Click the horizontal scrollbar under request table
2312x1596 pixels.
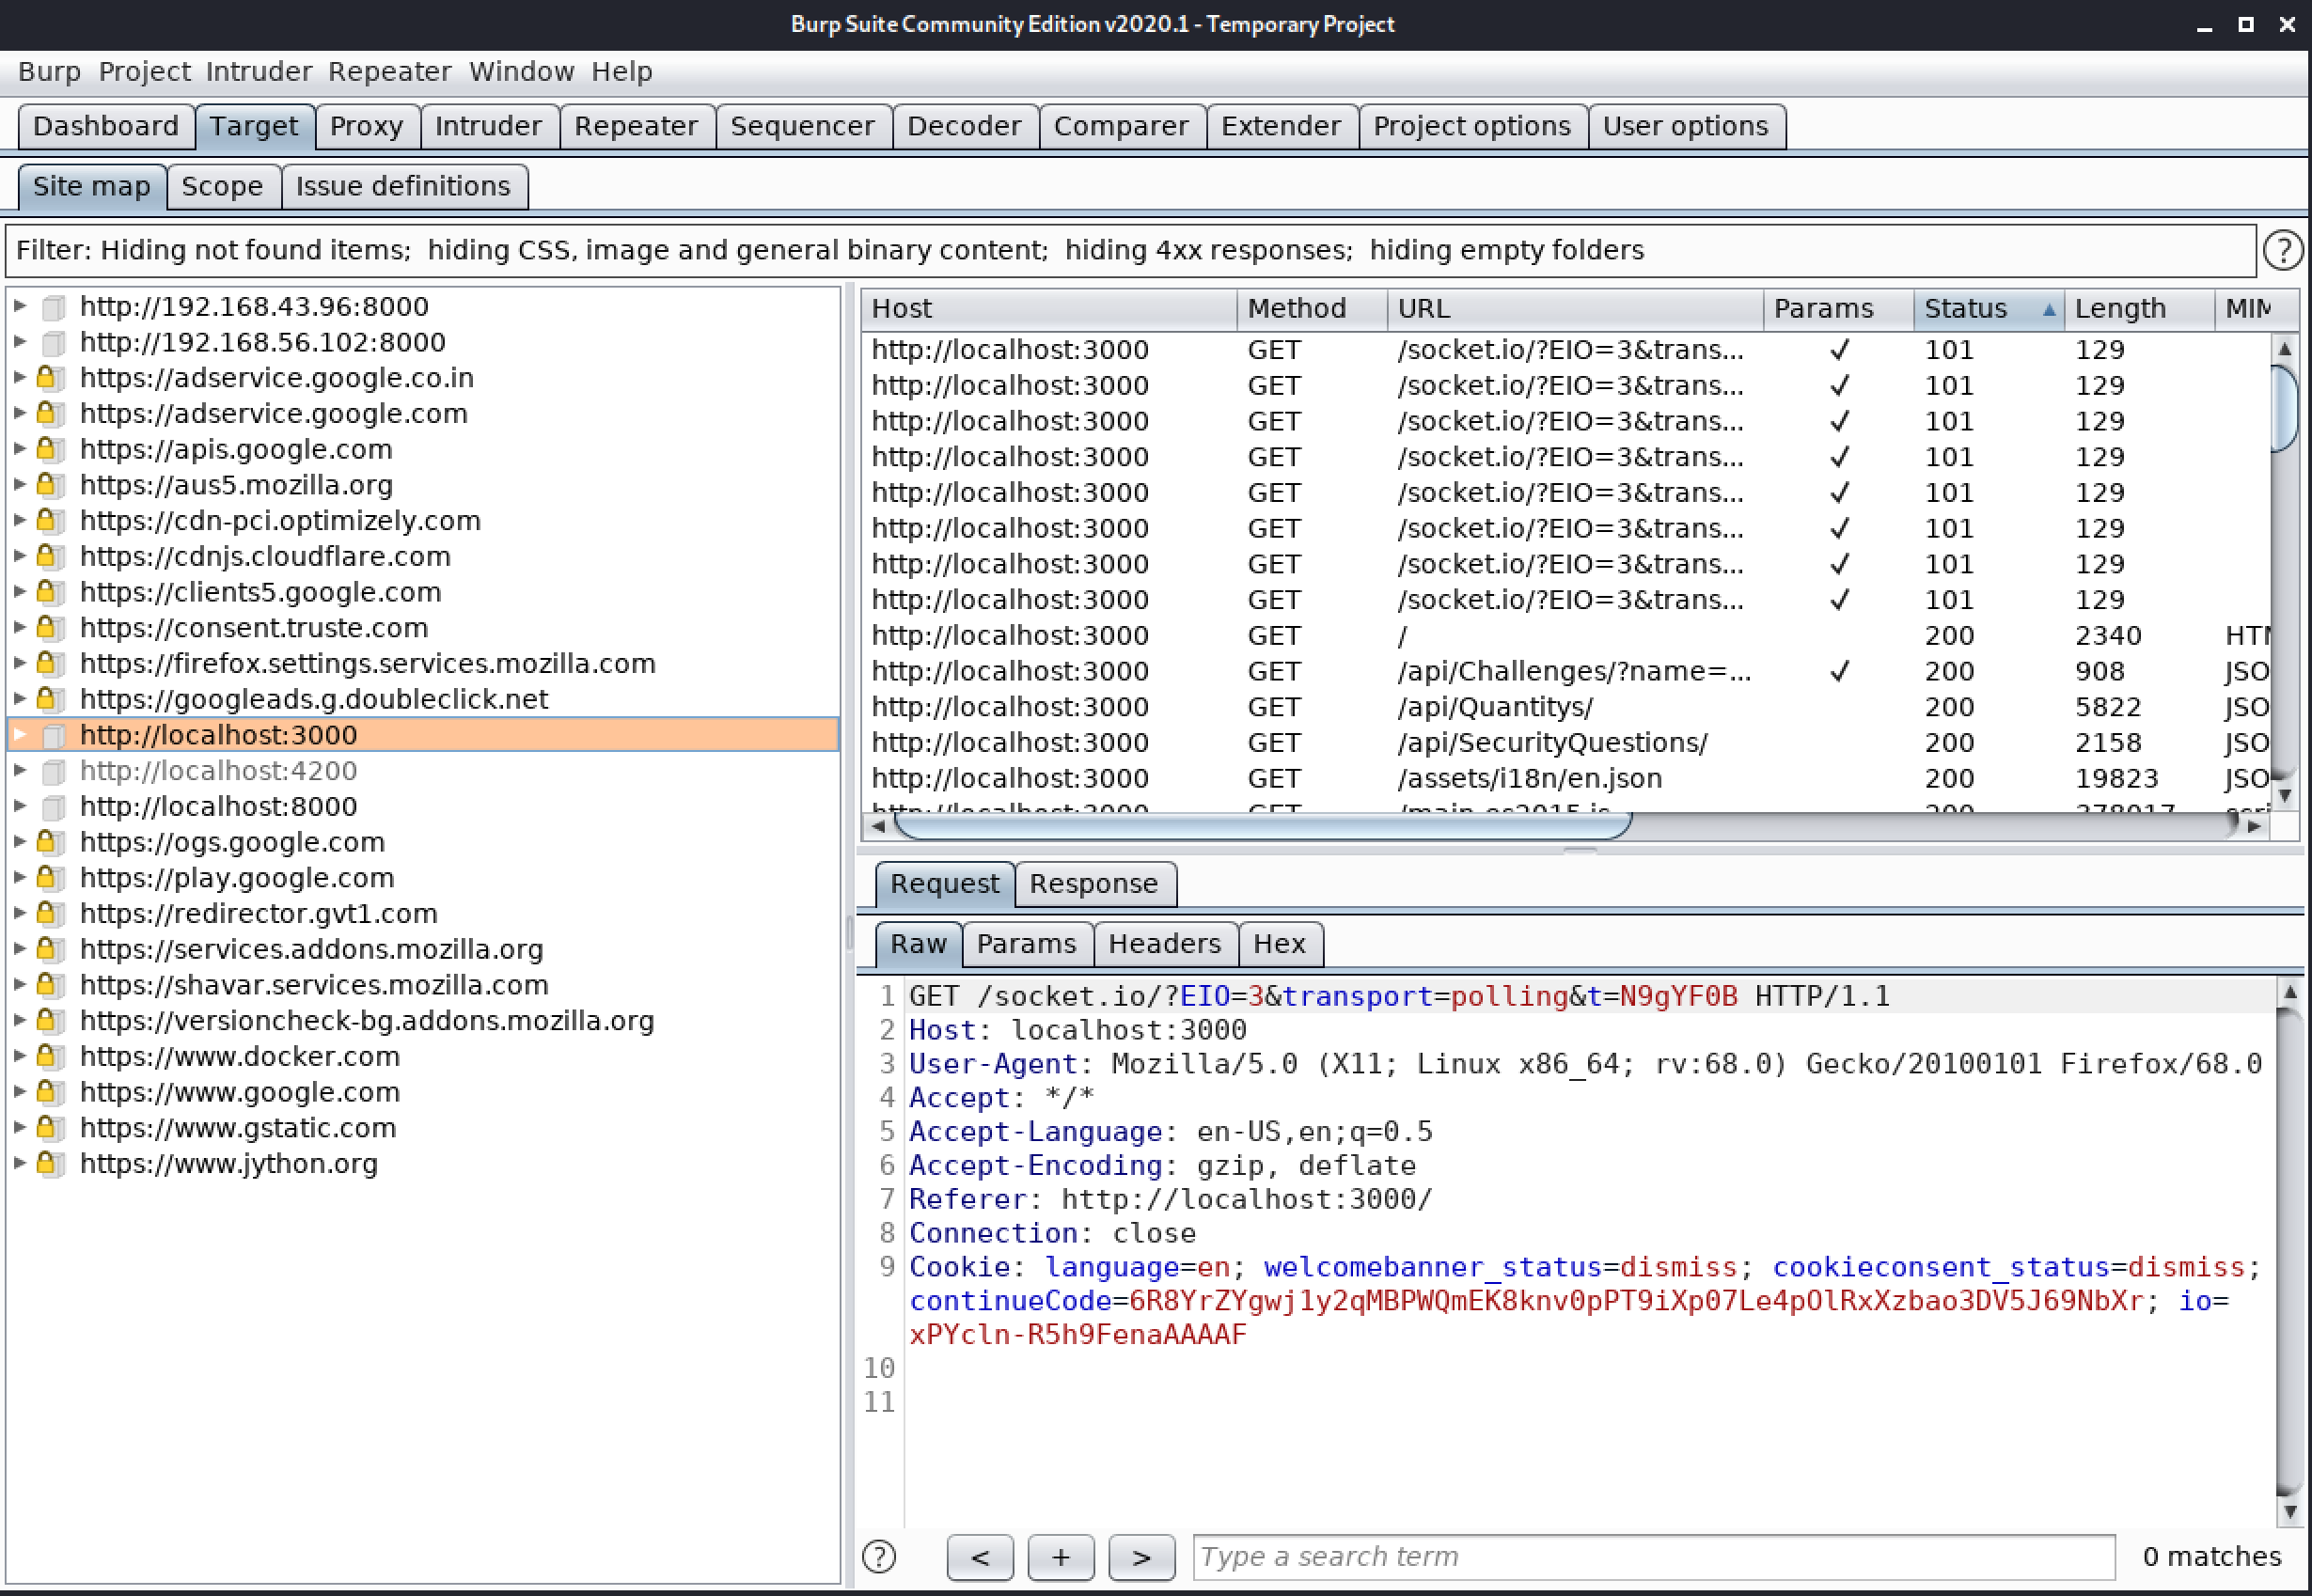point(1262,826)
